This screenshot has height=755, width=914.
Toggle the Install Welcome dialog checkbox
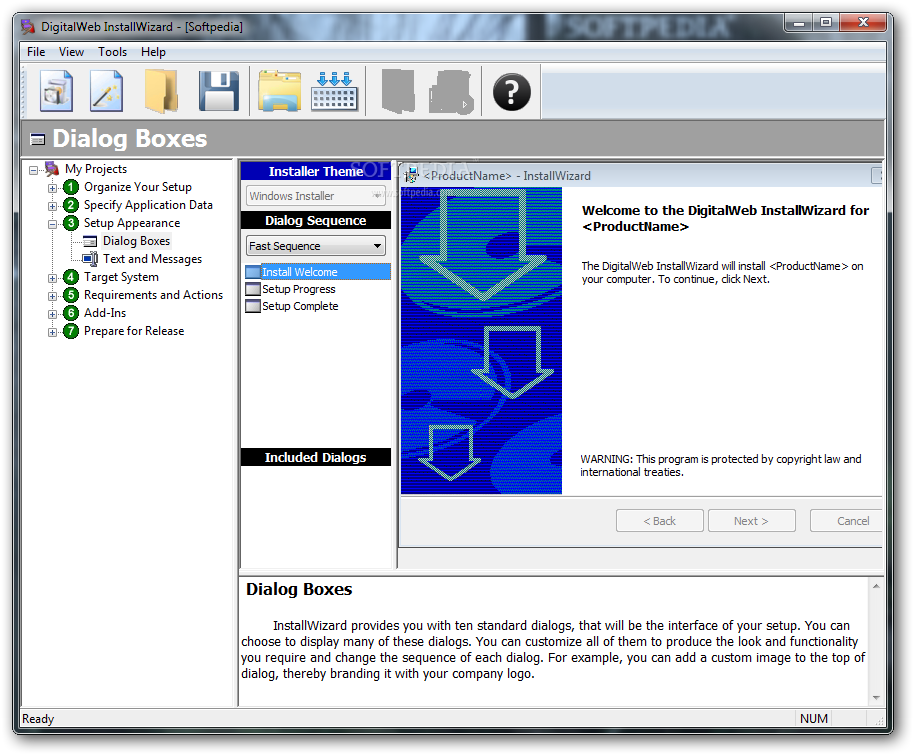coord(253,272)
